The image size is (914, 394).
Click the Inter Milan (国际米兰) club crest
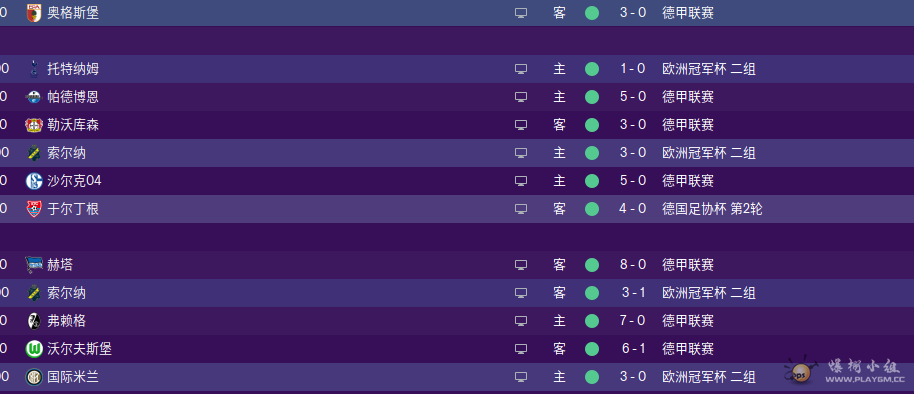click(34, 377)
